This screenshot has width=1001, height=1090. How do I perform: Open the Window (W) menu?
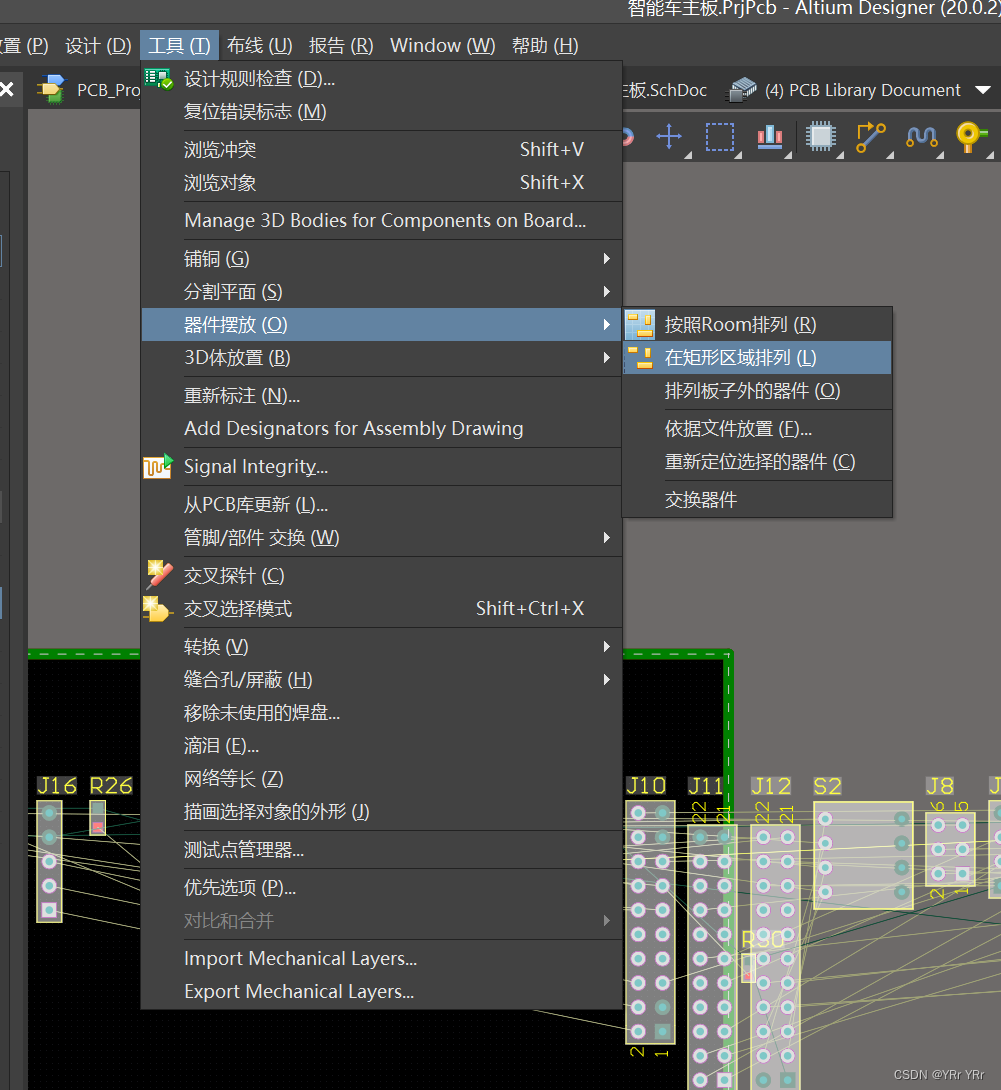(x=443, y=46)
